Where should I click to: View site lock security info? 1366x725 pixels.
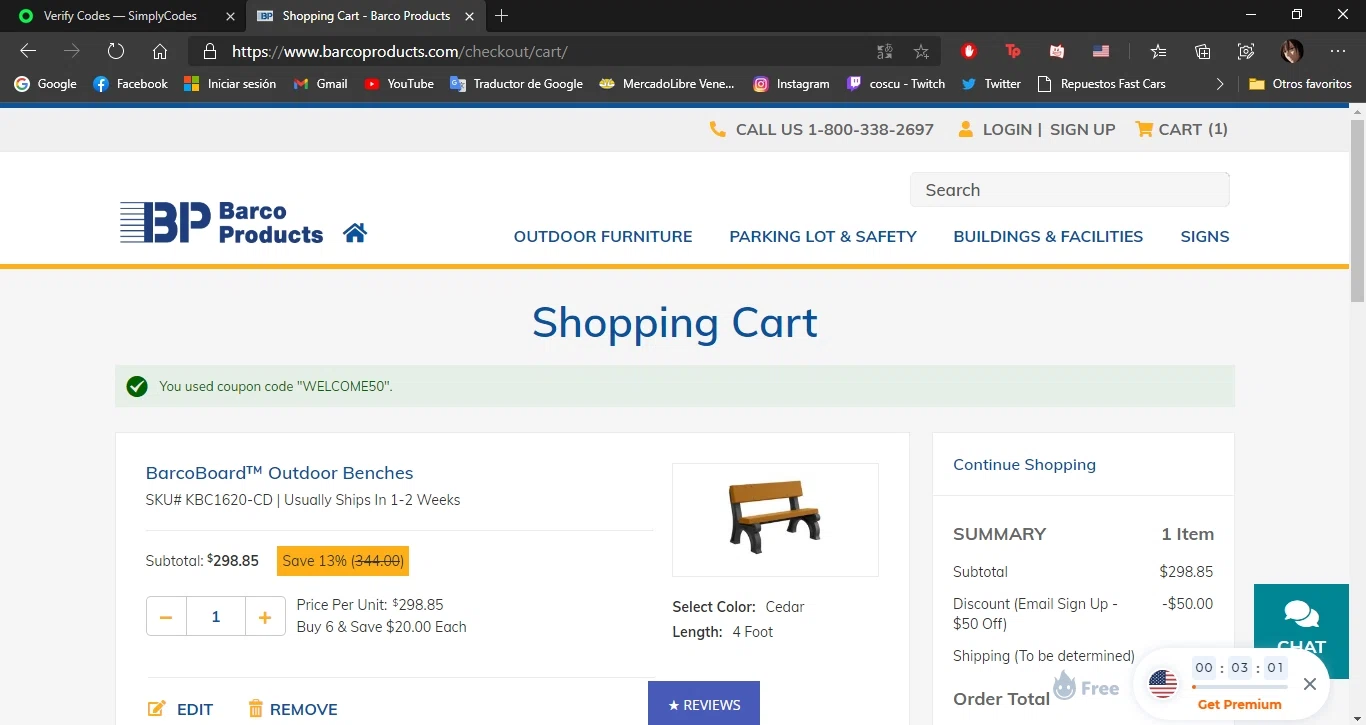pos(209,51)
